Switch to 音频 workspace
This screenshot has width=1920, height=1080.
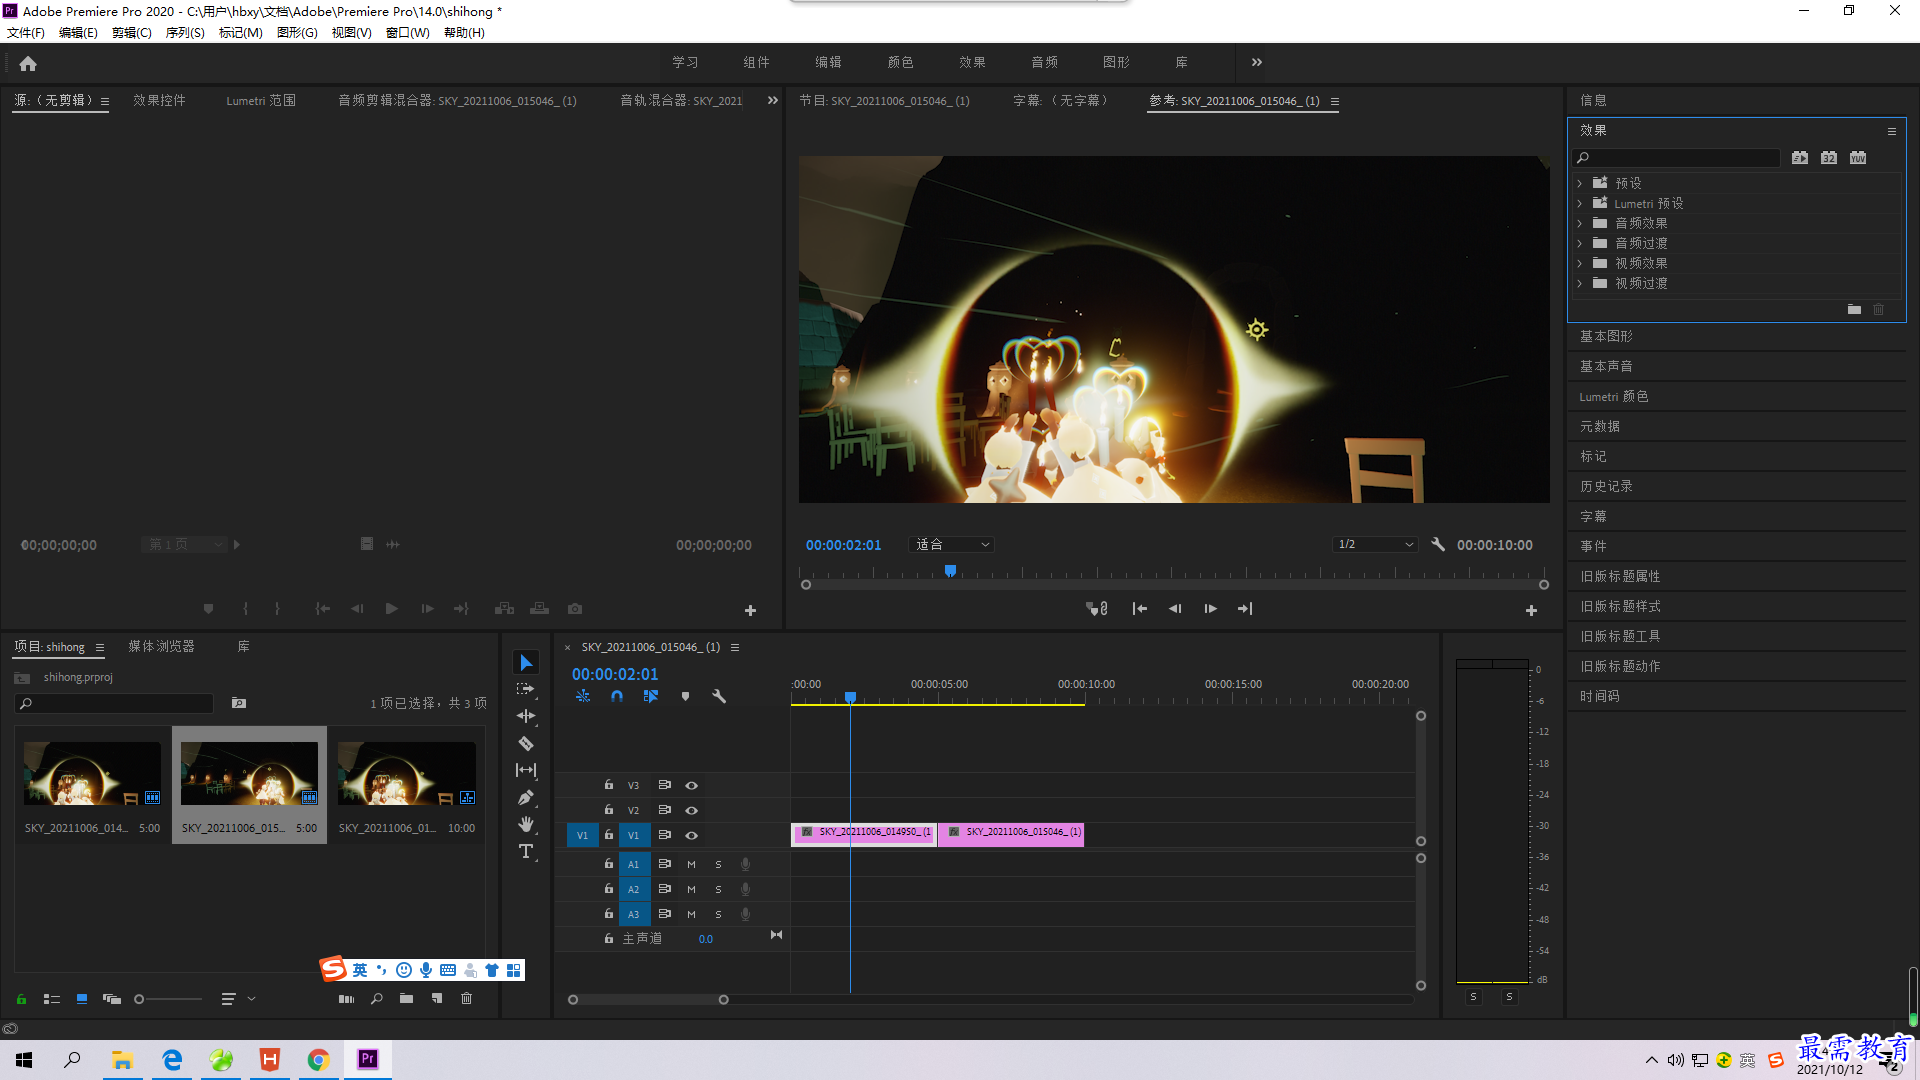click(1044, 63)
